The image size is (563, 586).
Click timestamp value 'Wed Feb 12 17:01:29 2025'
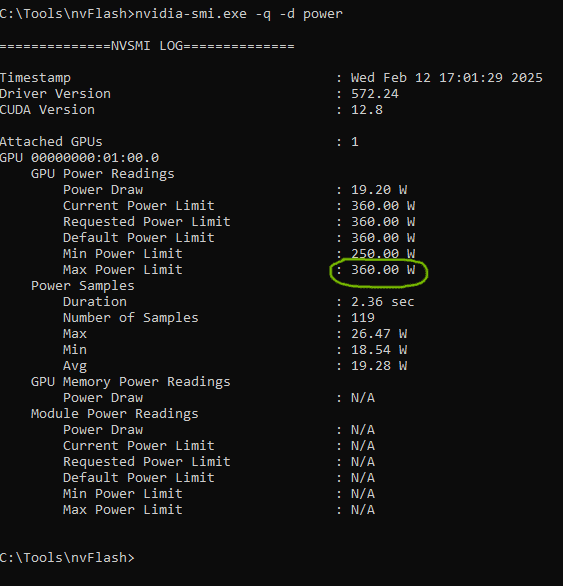446,78
